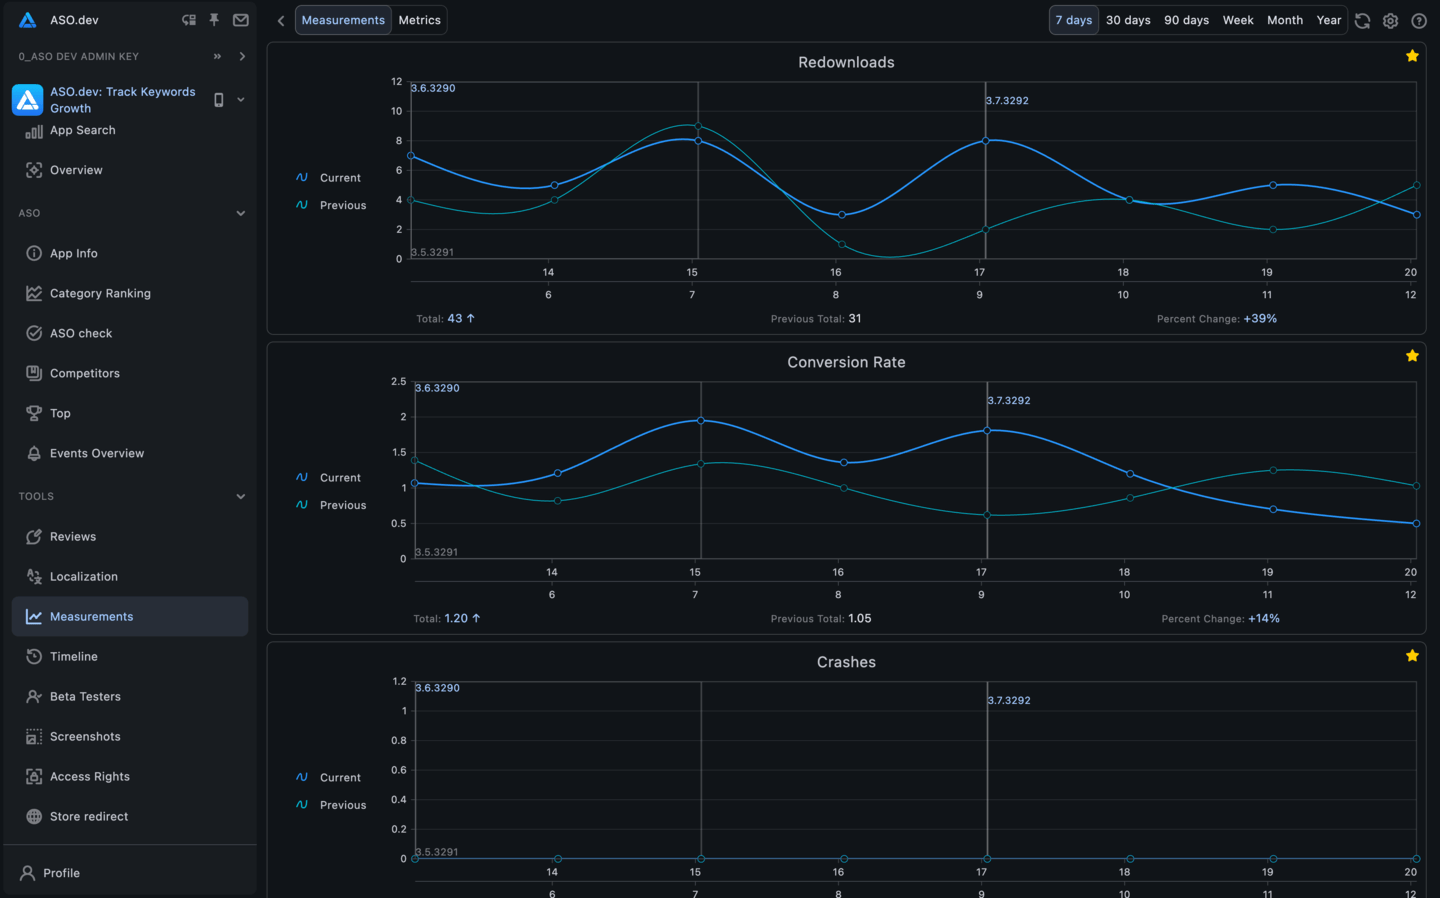1440x898 pixels.
Task: Collapse the TOOLS section
Action: coord(240,496)
